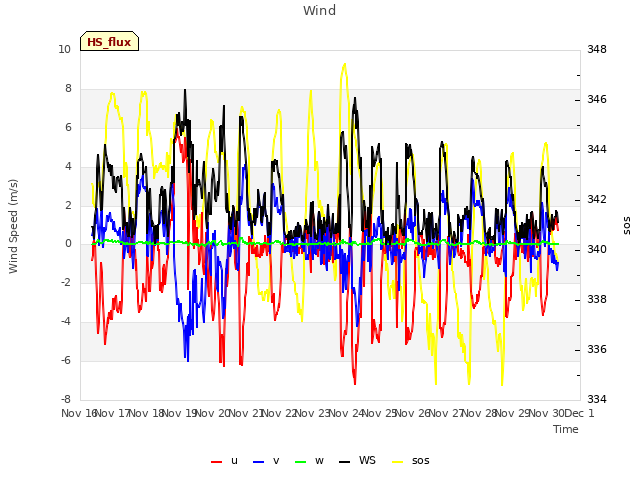Click the 'sos' right axis title

click(627, 226)
